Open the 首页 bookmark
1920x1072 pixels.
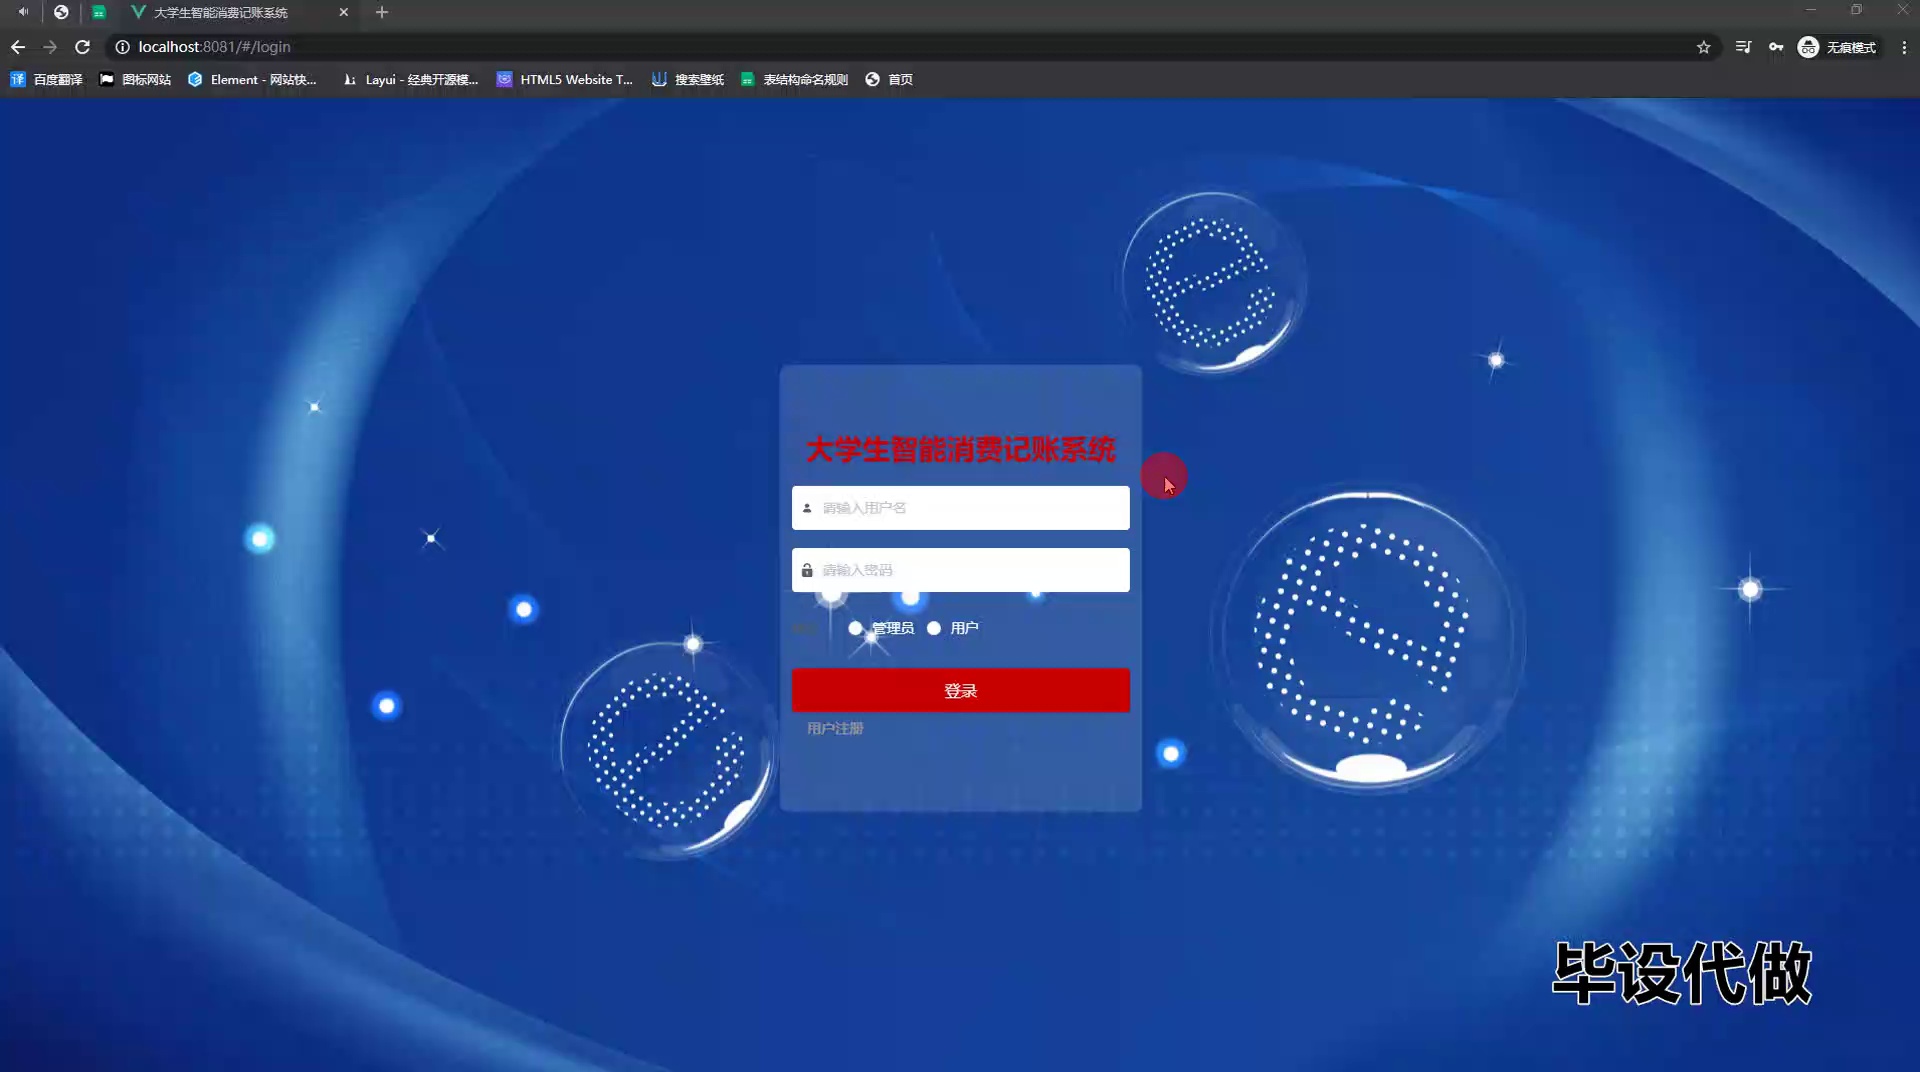pyautogui.click(x=889, y=79)
